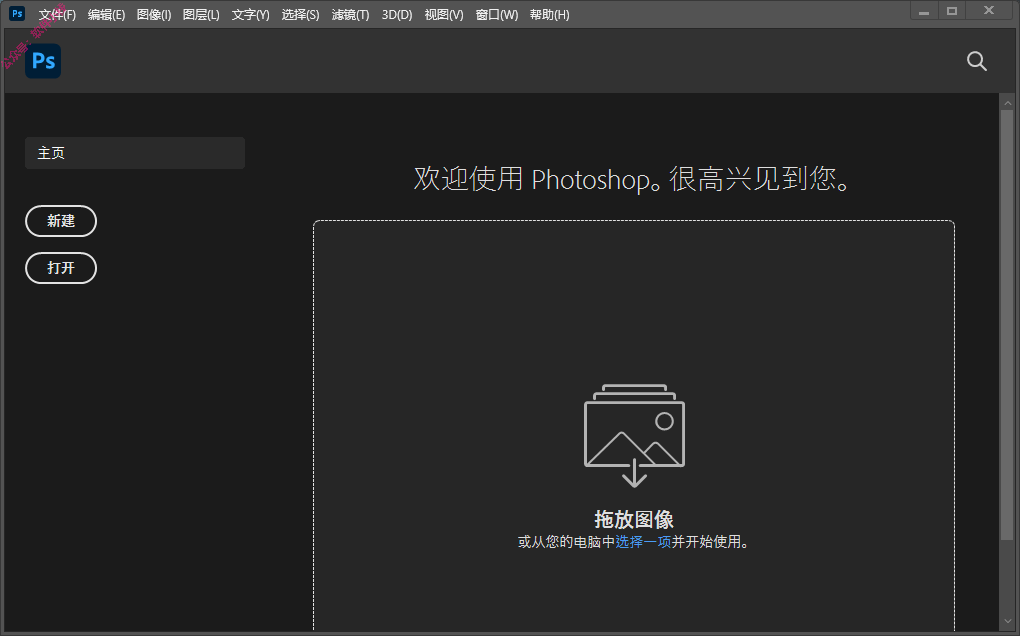
Task: Open the 图层(L) menu
Action: (201, 14)
